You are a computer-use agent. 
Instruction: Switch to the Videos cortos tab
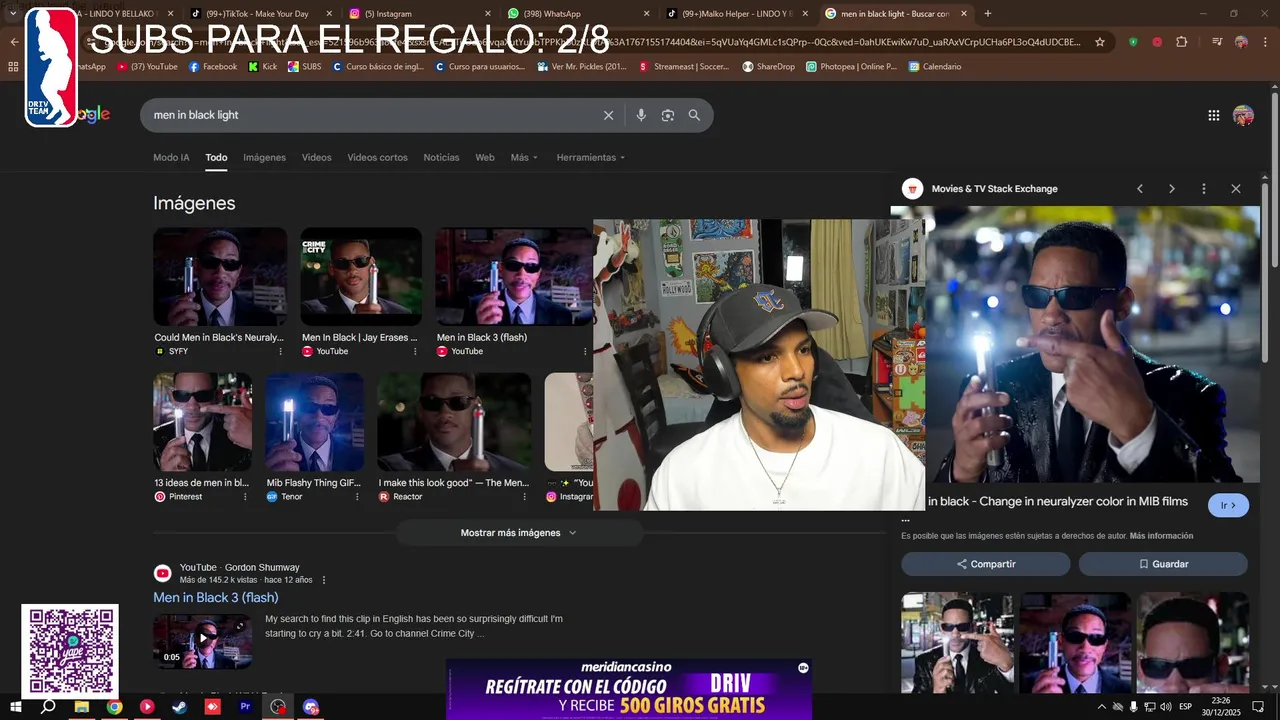(x=377, y=158)
